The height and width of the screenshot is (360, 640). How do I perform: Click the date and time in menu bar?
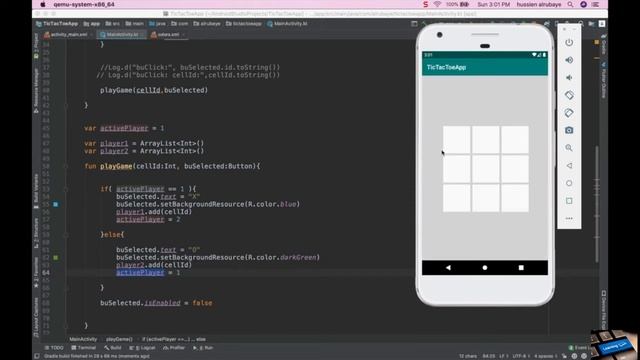tap(493, 4)
